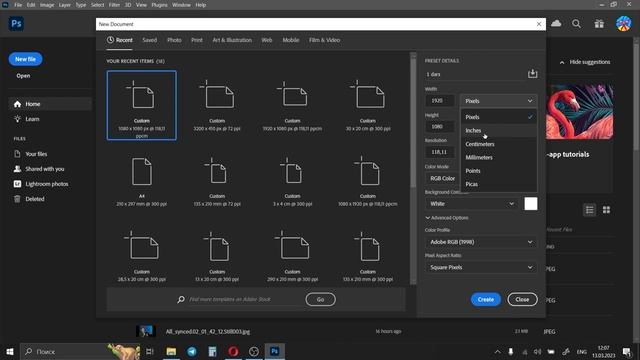Image resolution: width=640 pixels, height=360 pixels.
Task: Collapse suggestions with Hide suggestions
Action: (x=585, y=62)
